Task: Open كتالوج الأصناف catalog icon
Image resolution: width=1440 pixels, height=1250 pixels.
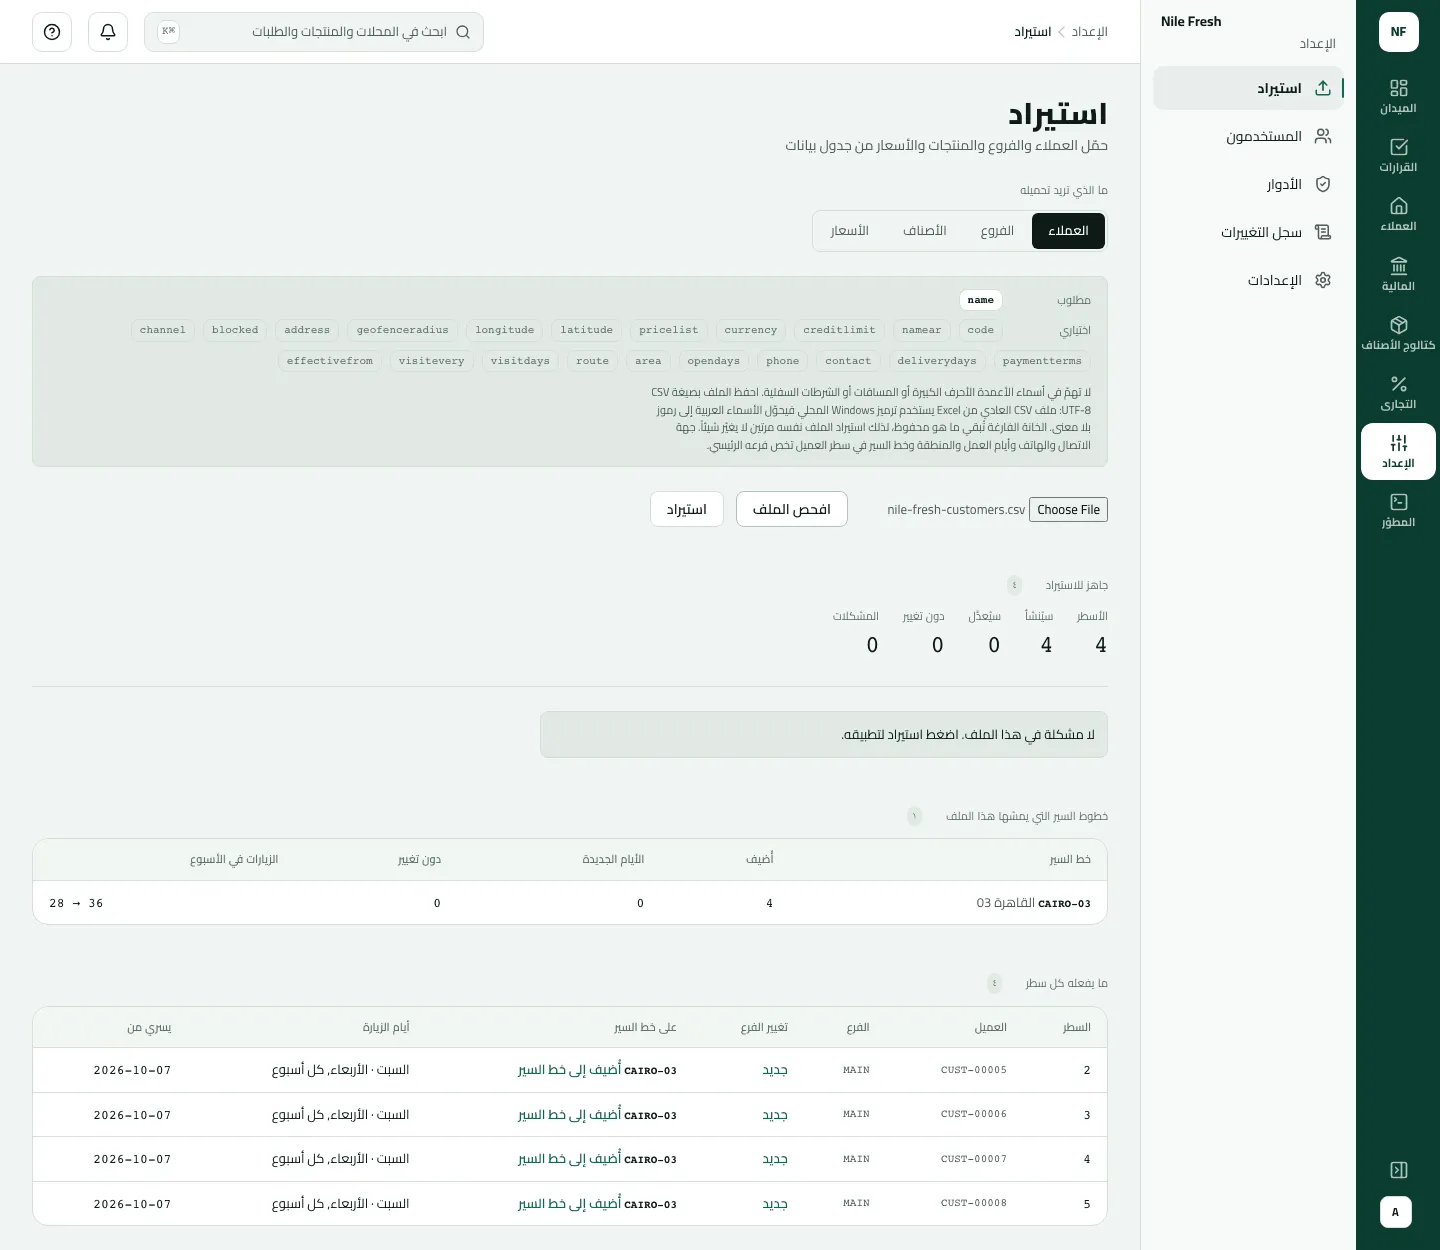Action: coord(1398,333)
